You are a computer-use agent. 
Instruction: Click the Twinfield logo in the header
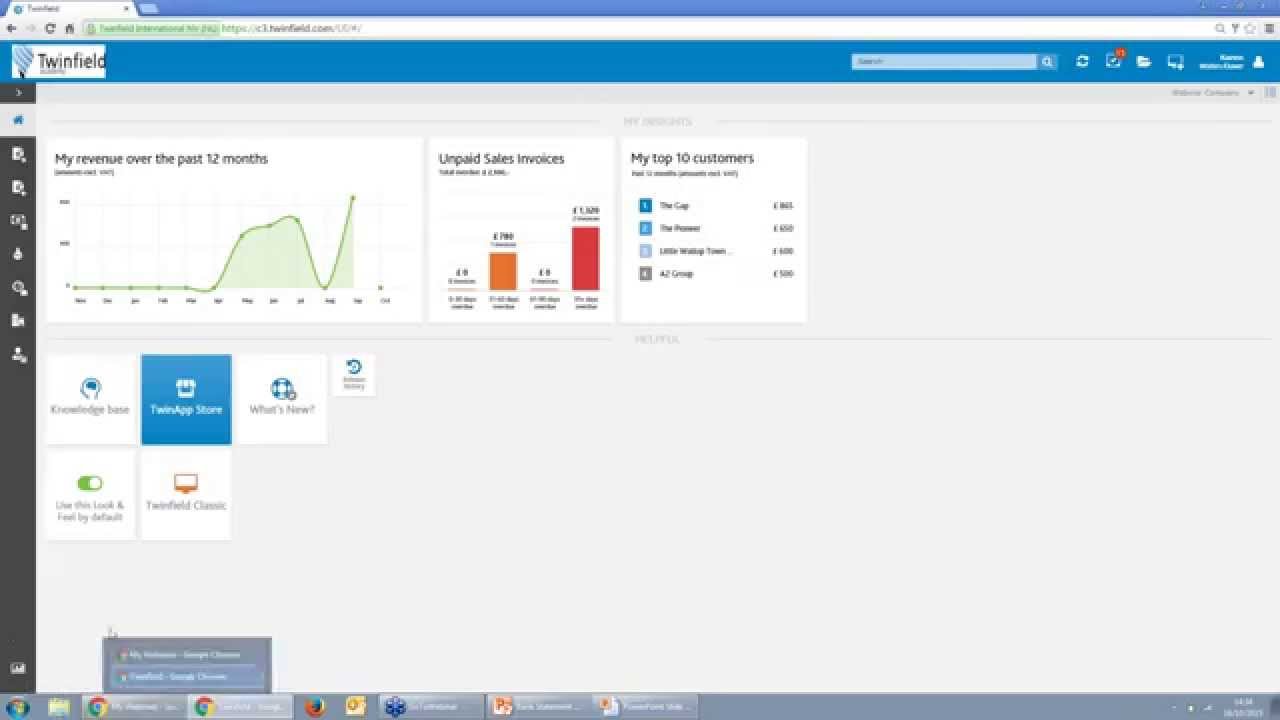58,62
